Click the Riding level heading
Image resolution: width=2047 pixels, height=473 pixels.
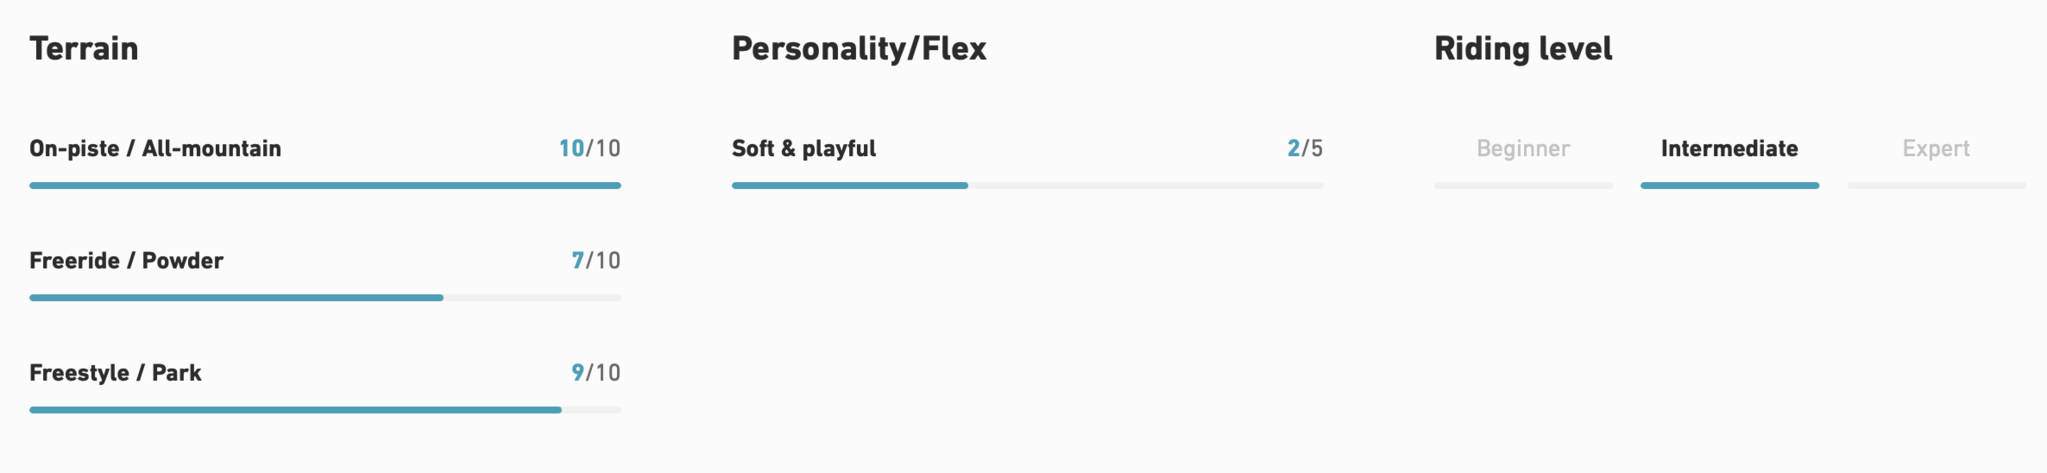pyautogui.click(x=1523, y=49)
